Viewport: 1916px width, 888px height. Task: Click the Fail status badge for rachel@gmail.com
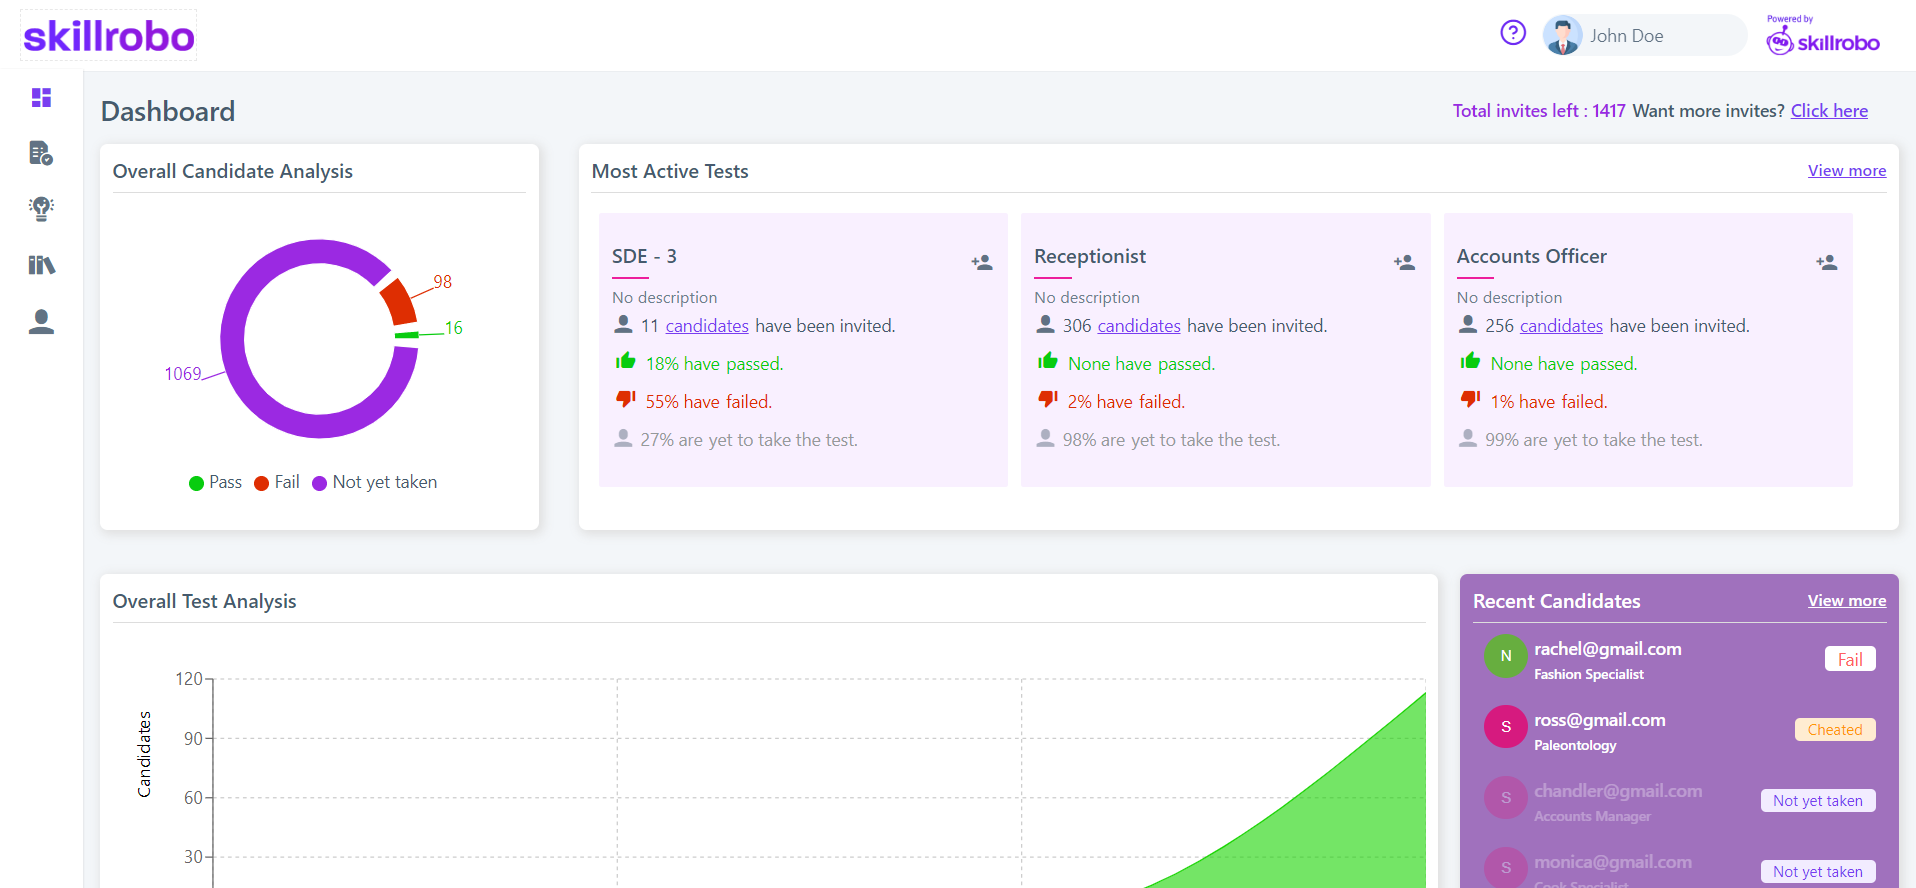click(x=1850, y=659)
